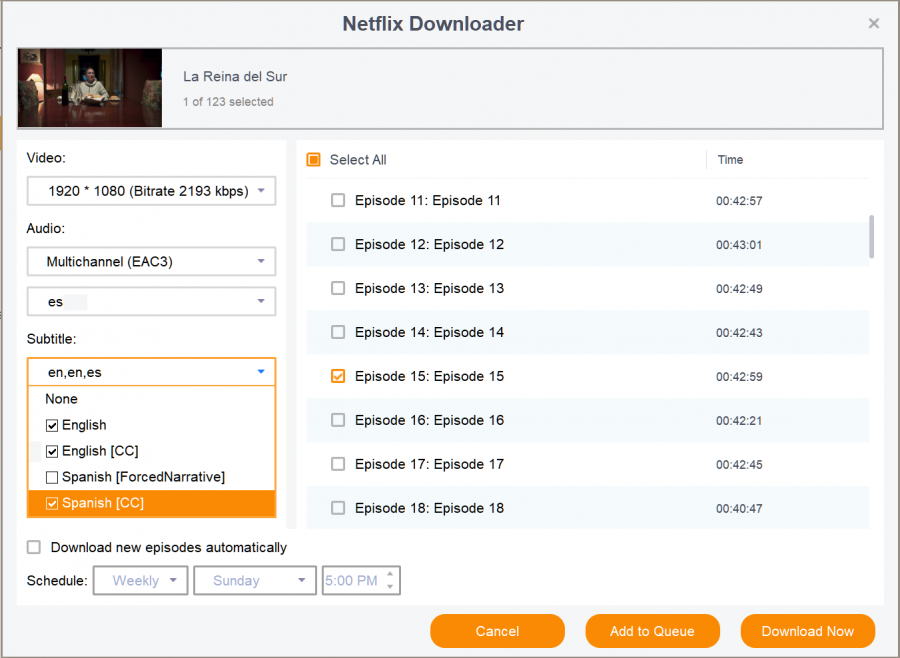This screenshot has width=900, height=658.
Task: Click the La Reina del Sur thumbnail
Action: tap(90, 88)
